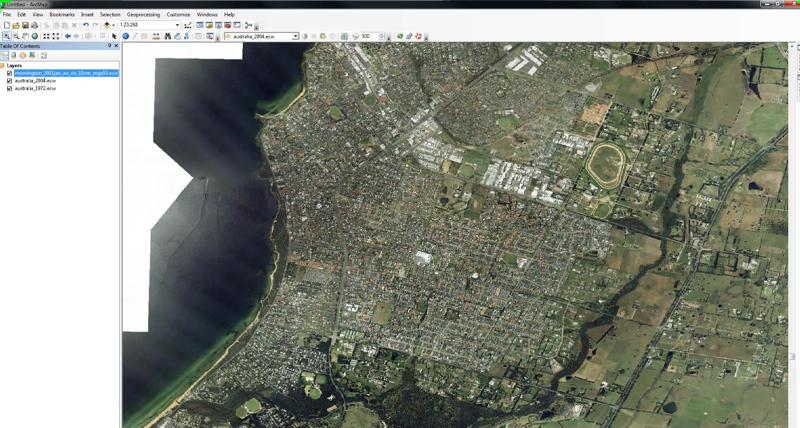List layers by drawing order
This screenshot has height=428, width=800.
[4, 55]
